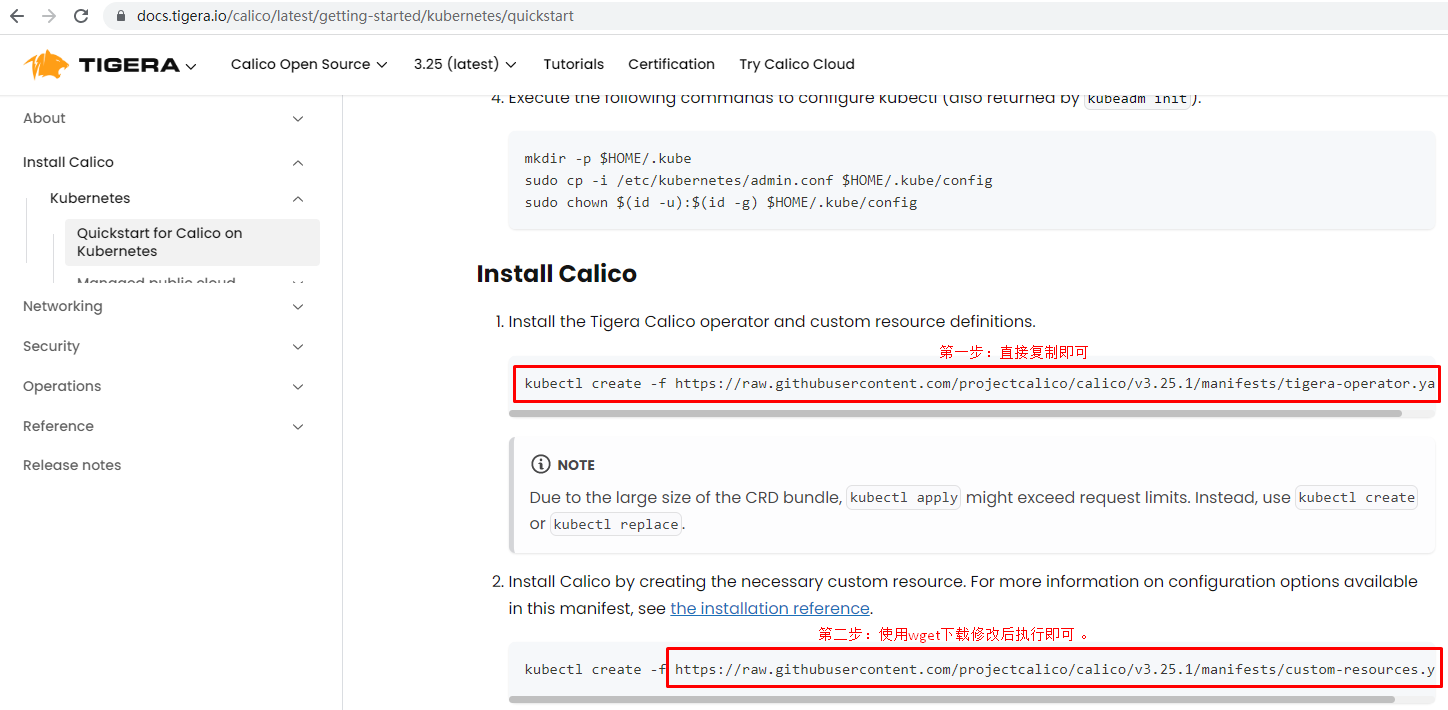The height and width of the screenshot is (710, 1448).
Task: Reload the page with refresh icon
Action: (x=82, y=16)
